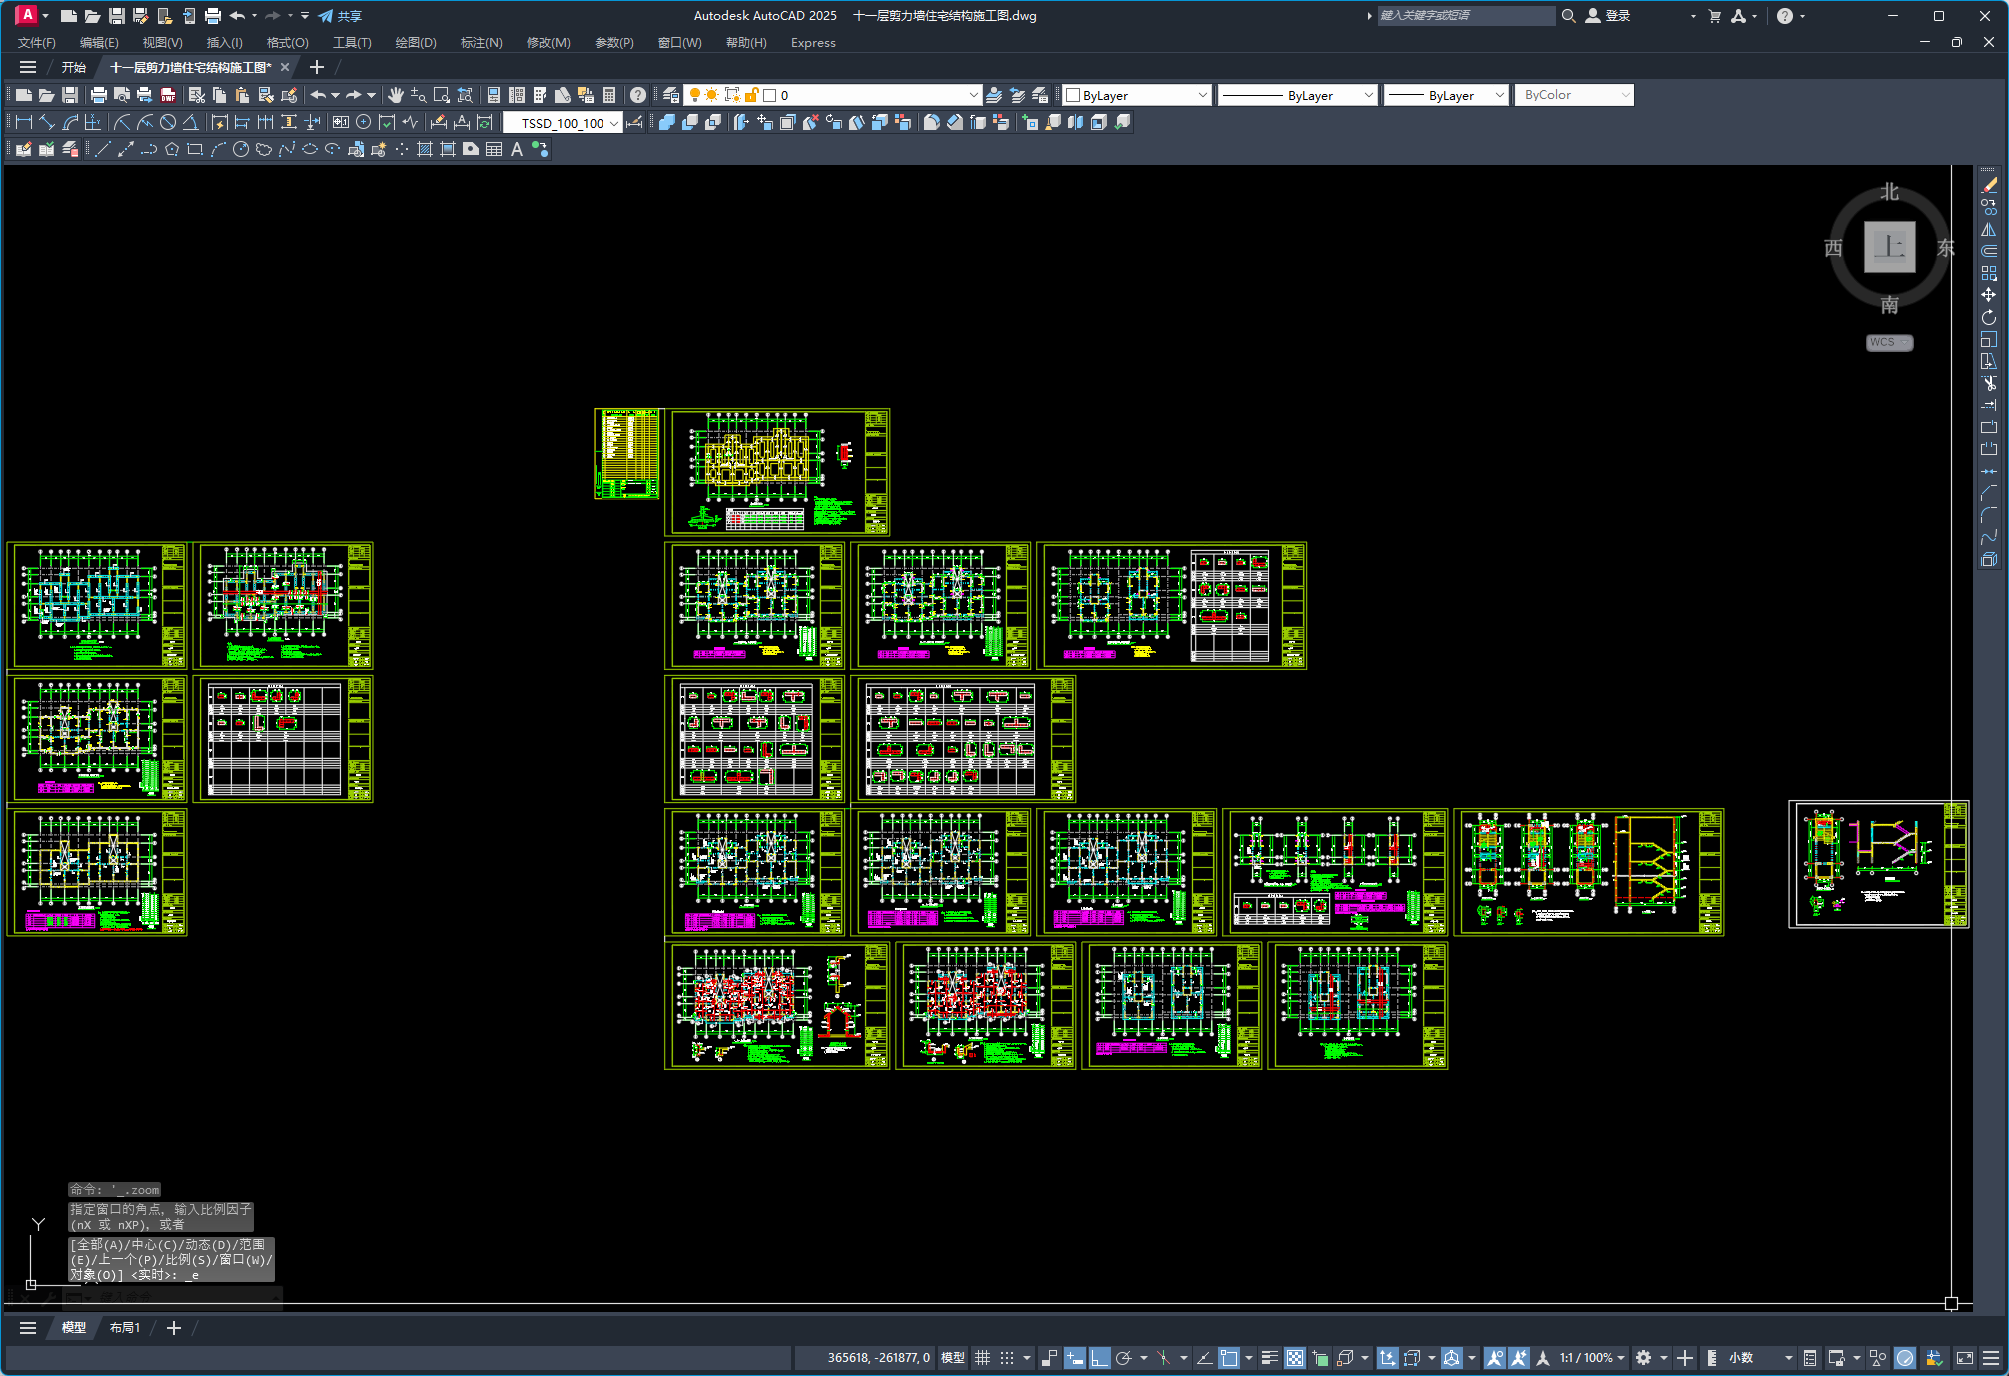Image resolution: width=2009 pixels, height=1376 pixels.
Task: Click the Linear dimension tool
Action: (x=24, y=122)
